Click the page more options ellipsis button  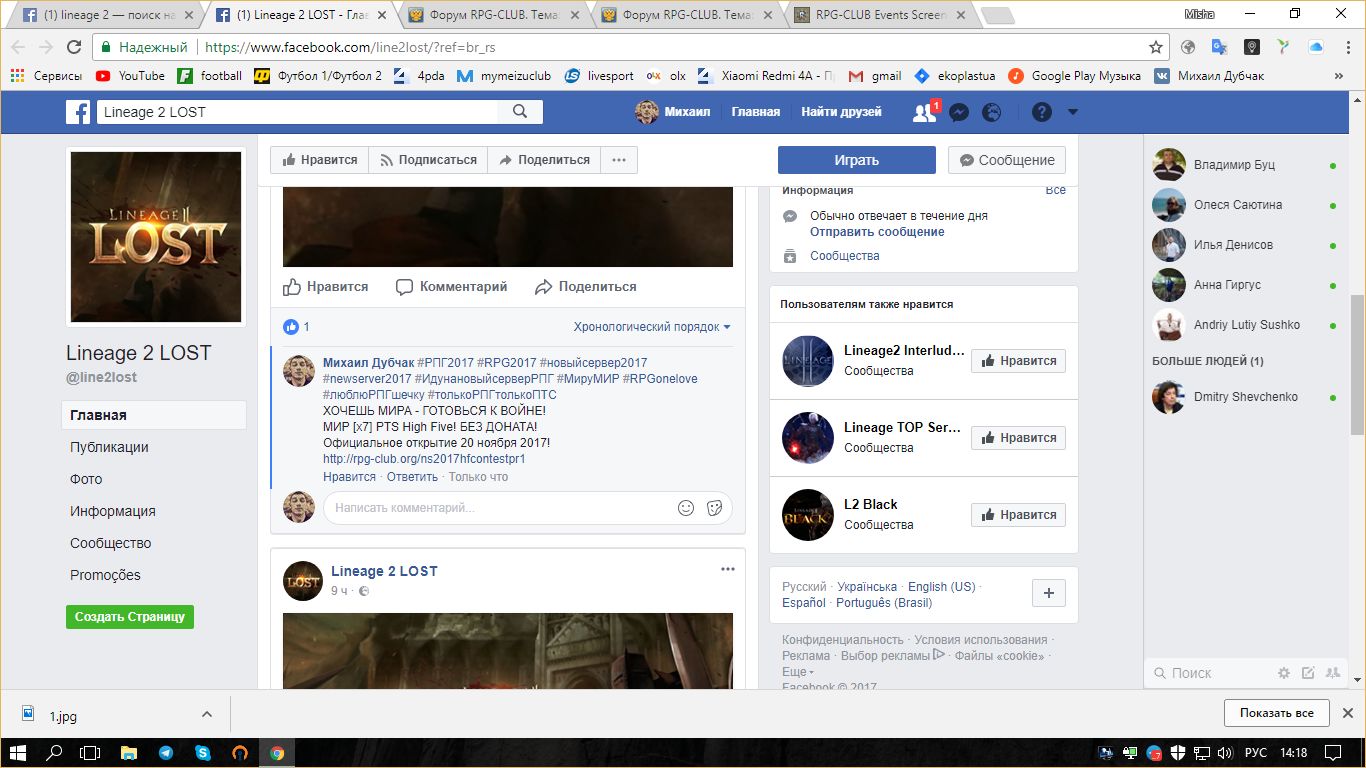[619, 160]
